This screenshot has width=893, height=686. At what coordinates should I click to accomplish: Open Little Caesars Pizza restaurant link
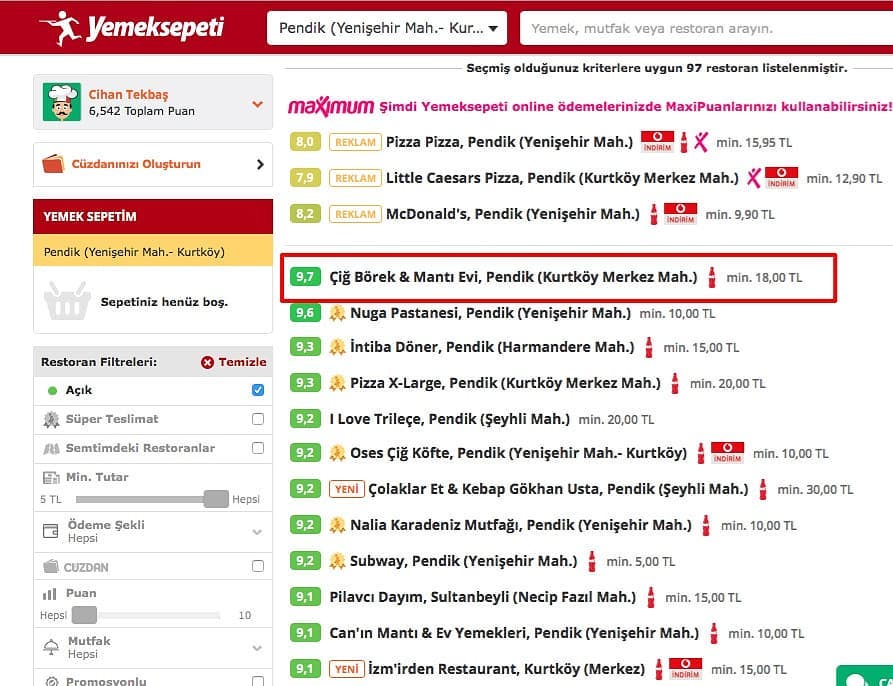562,178
